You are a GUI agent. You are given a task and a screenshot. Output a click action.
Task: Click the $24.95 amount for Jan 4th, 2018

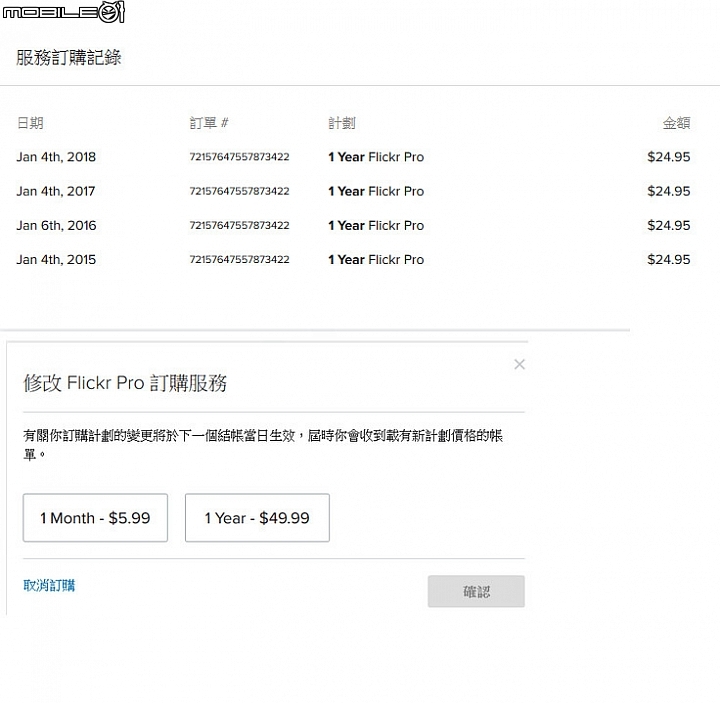coord(669,157)
